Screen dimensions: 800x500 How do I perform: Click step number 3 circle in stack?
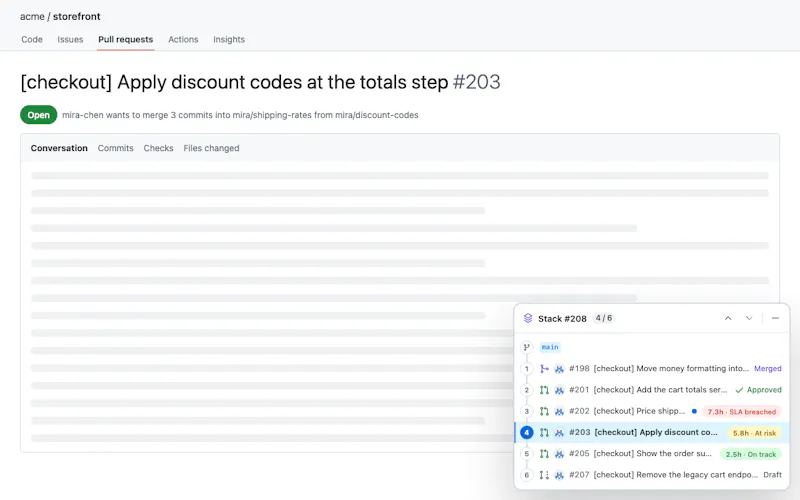coord(527,411)
